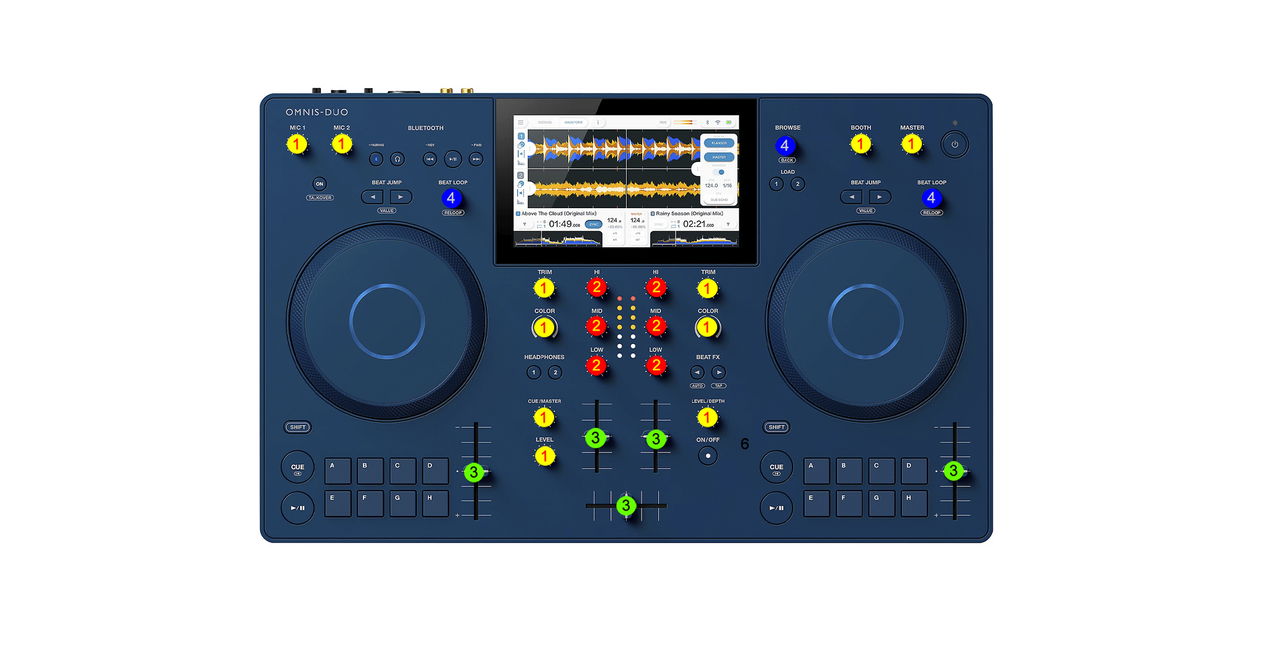Click left deck Beat Jump back arrow
The height and width of the screenshot is (651, 1280).
(x=372, y=197)
